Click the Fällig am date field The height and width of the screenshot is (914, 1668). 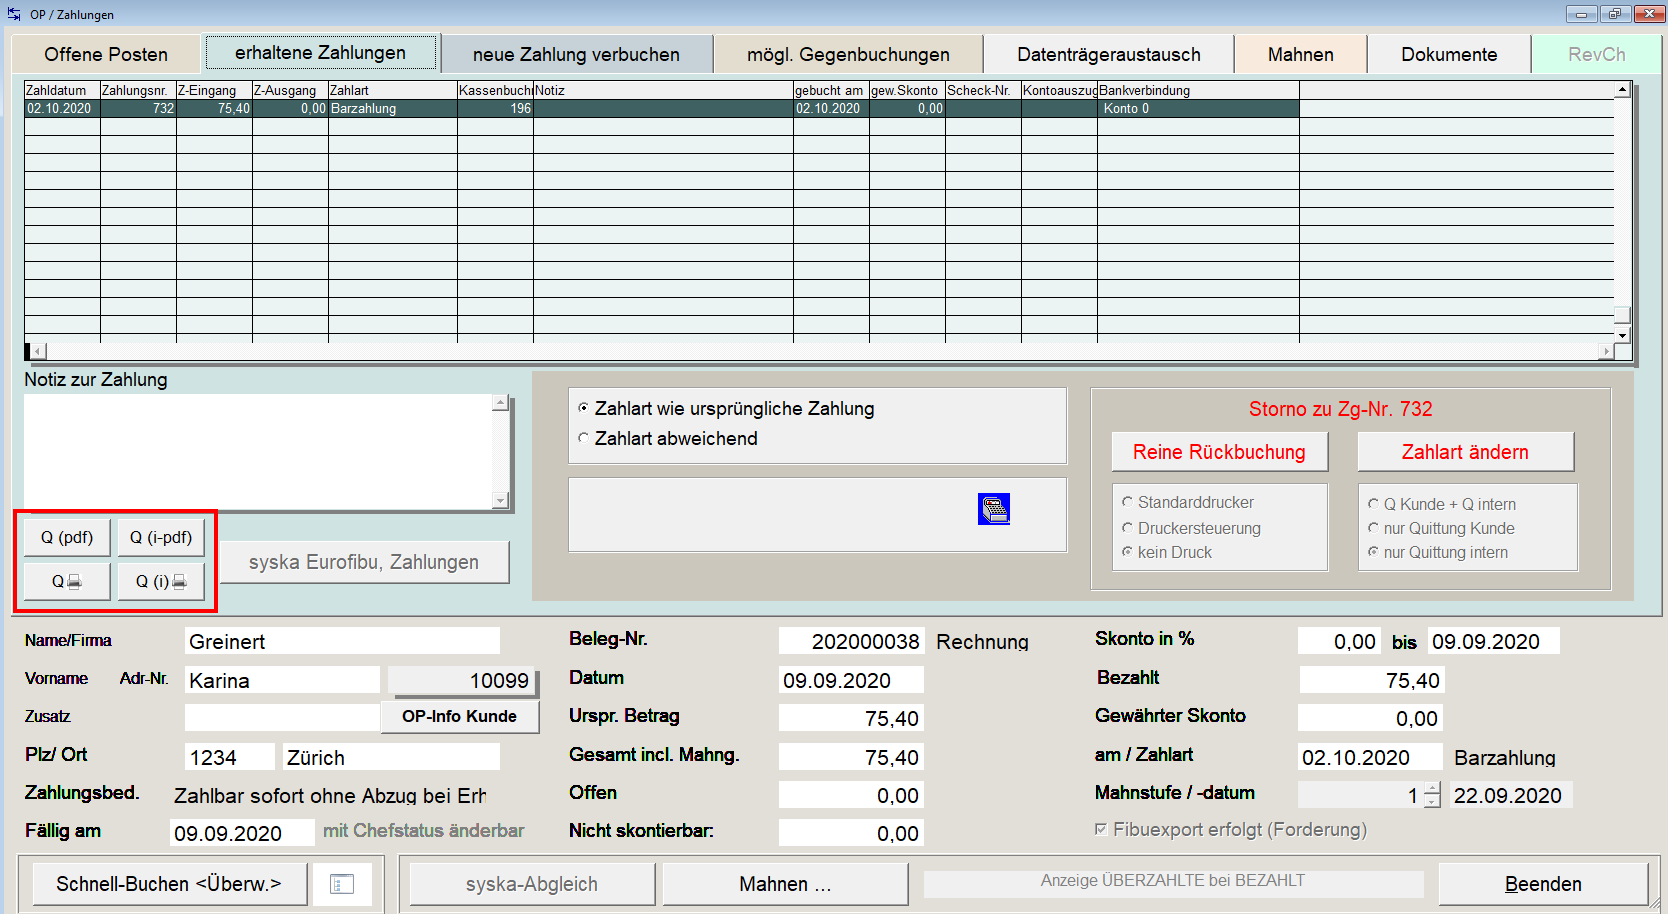242,833
